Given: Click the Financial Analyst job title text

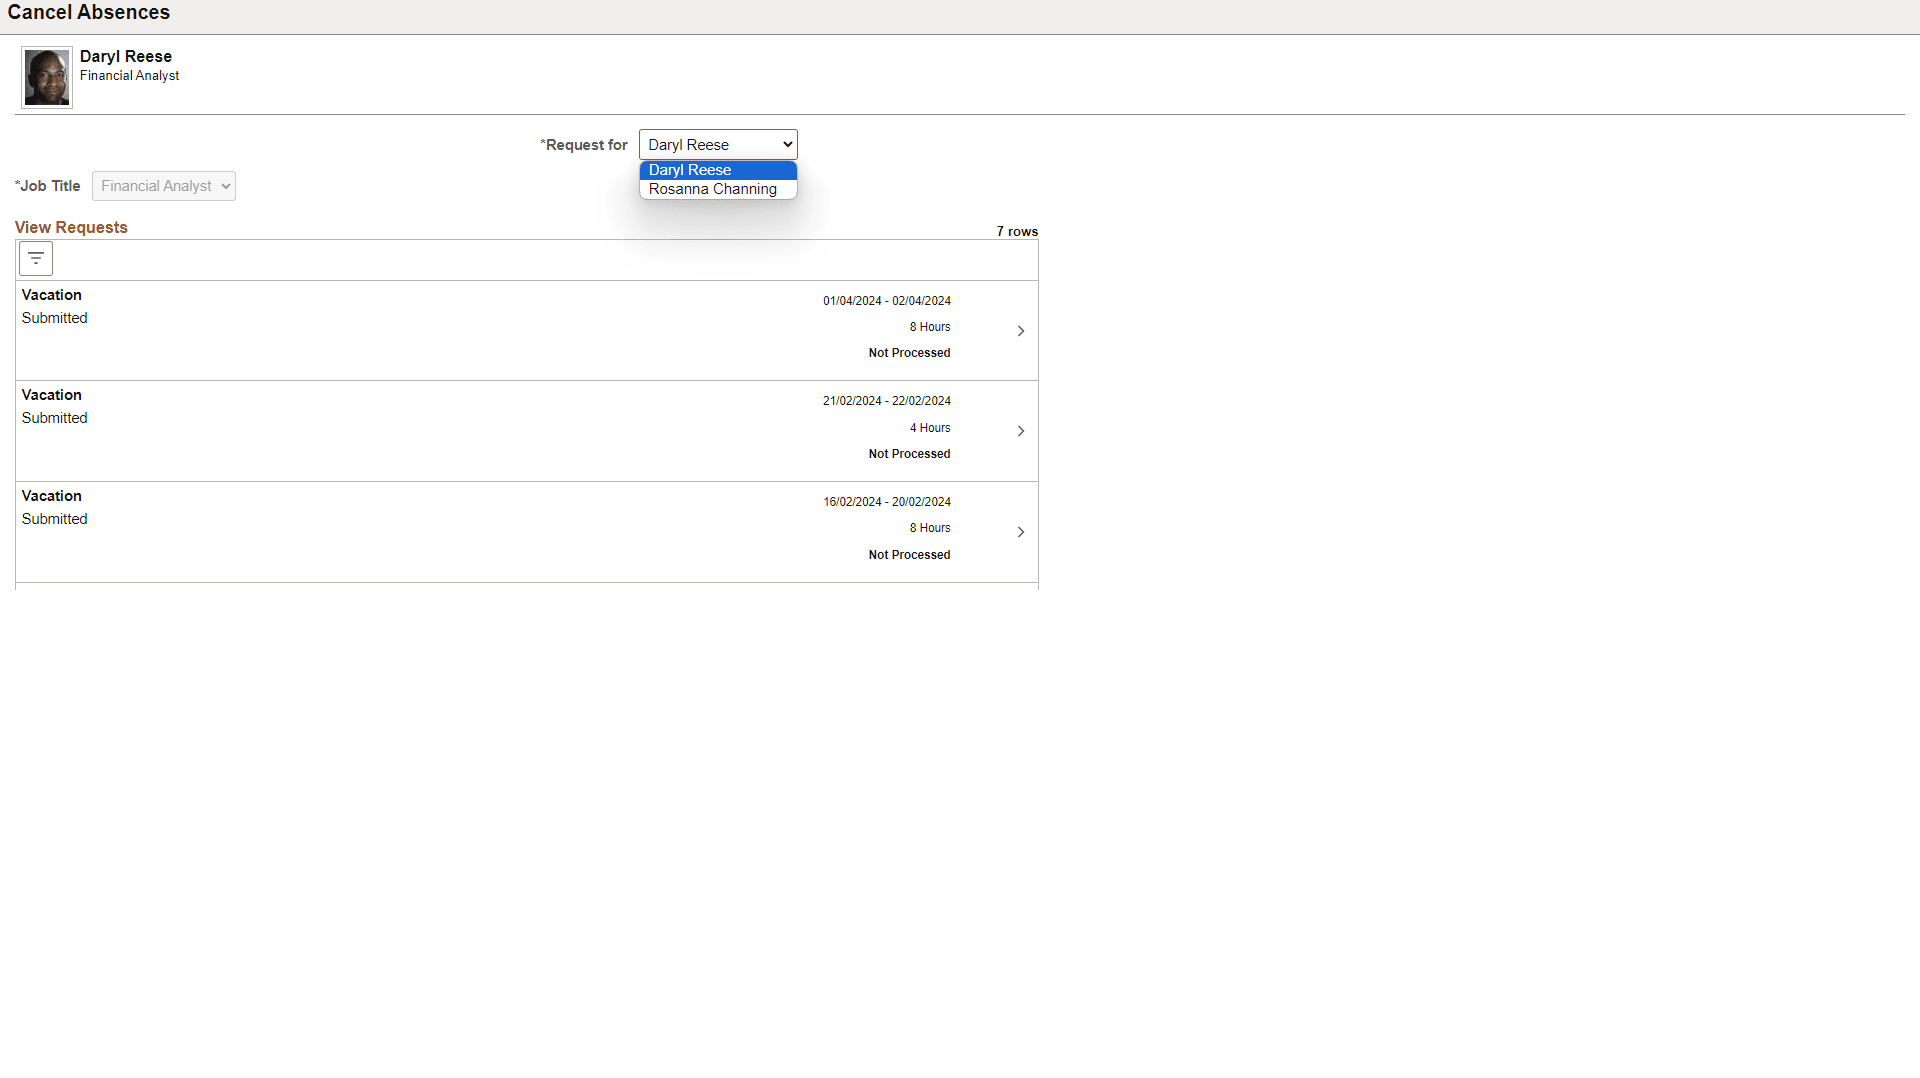Looking at the screenshot, I should [129, 75].
